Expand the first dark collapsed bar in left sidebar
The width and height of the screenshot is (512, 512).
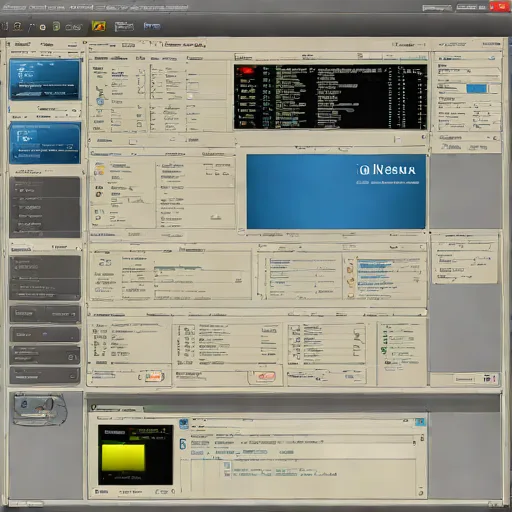coord(45,314)
